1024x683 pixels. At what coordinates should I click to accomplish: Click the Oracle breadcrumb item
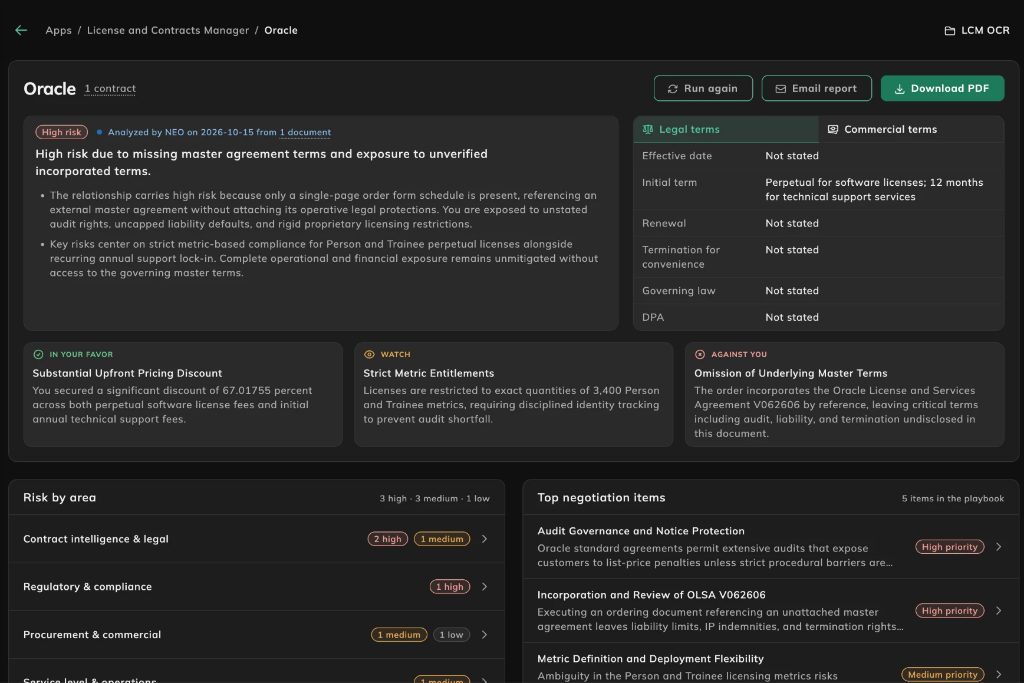click(281, 30)
